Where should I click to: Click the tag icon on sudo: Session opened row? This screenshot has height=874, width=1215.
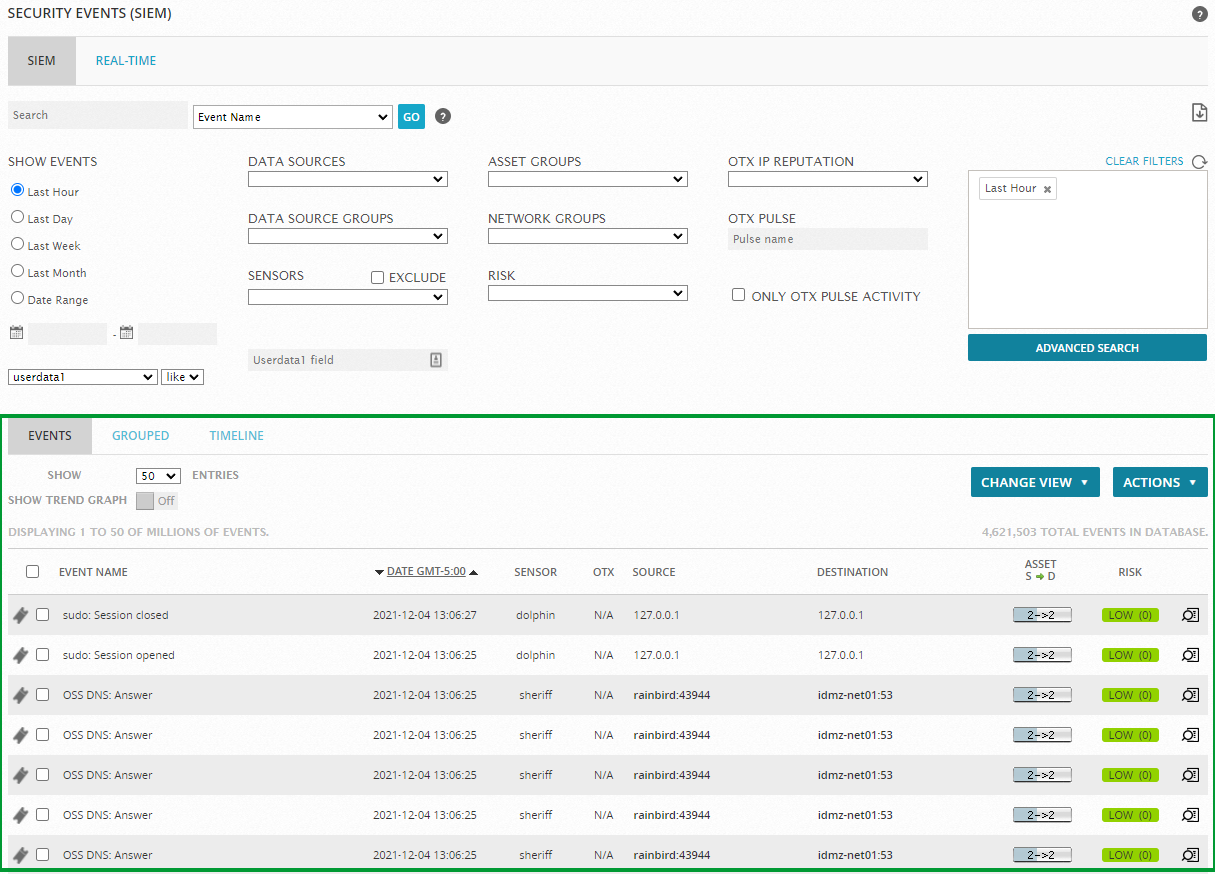[x=20, y=655]
